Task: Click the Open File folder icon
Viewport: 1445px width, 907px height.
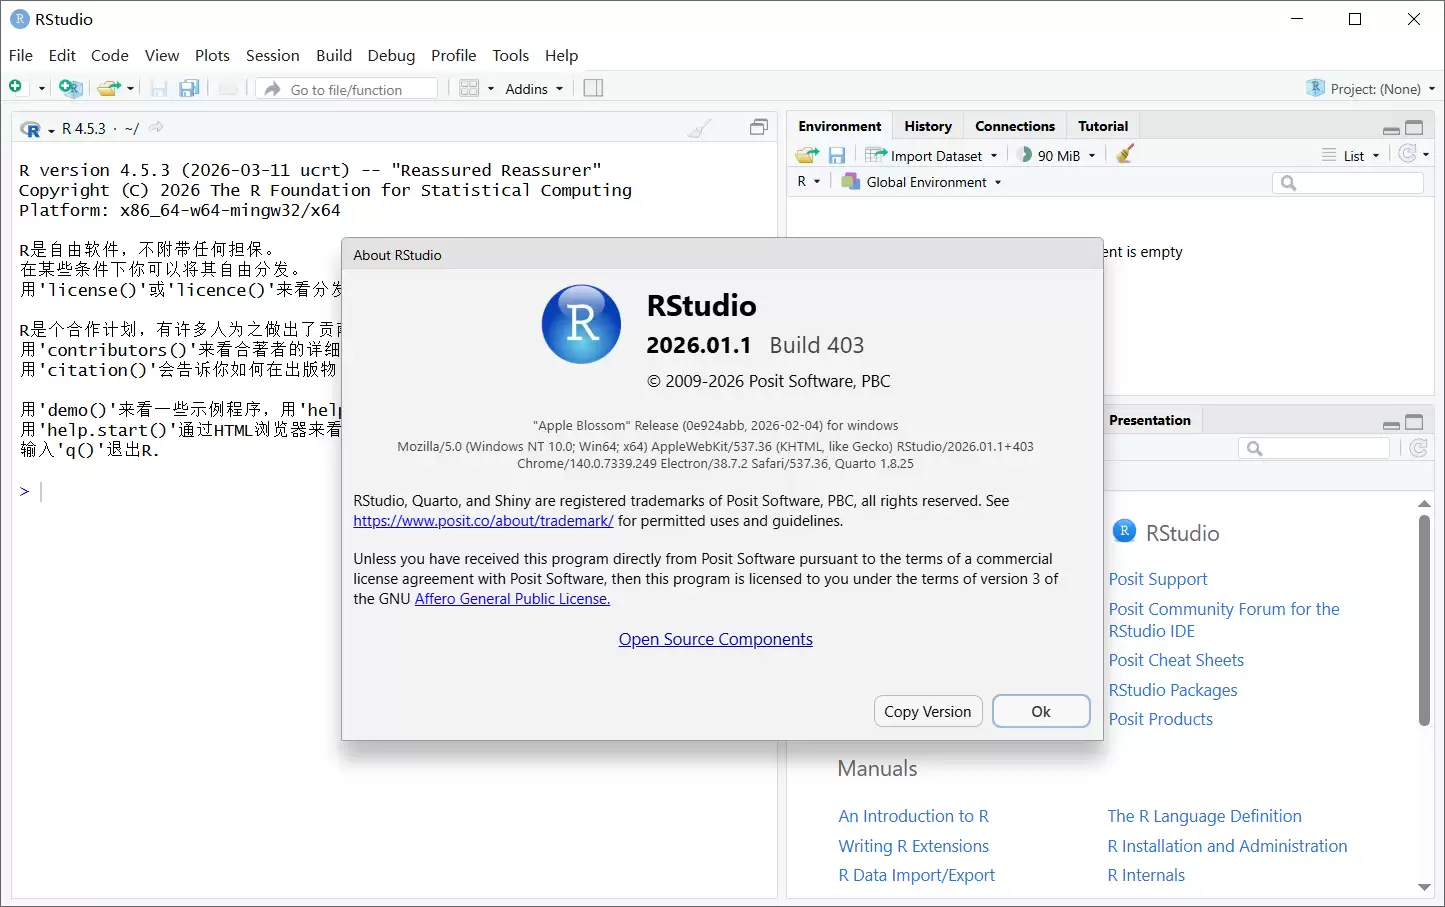Action: [x=108, y=88]
